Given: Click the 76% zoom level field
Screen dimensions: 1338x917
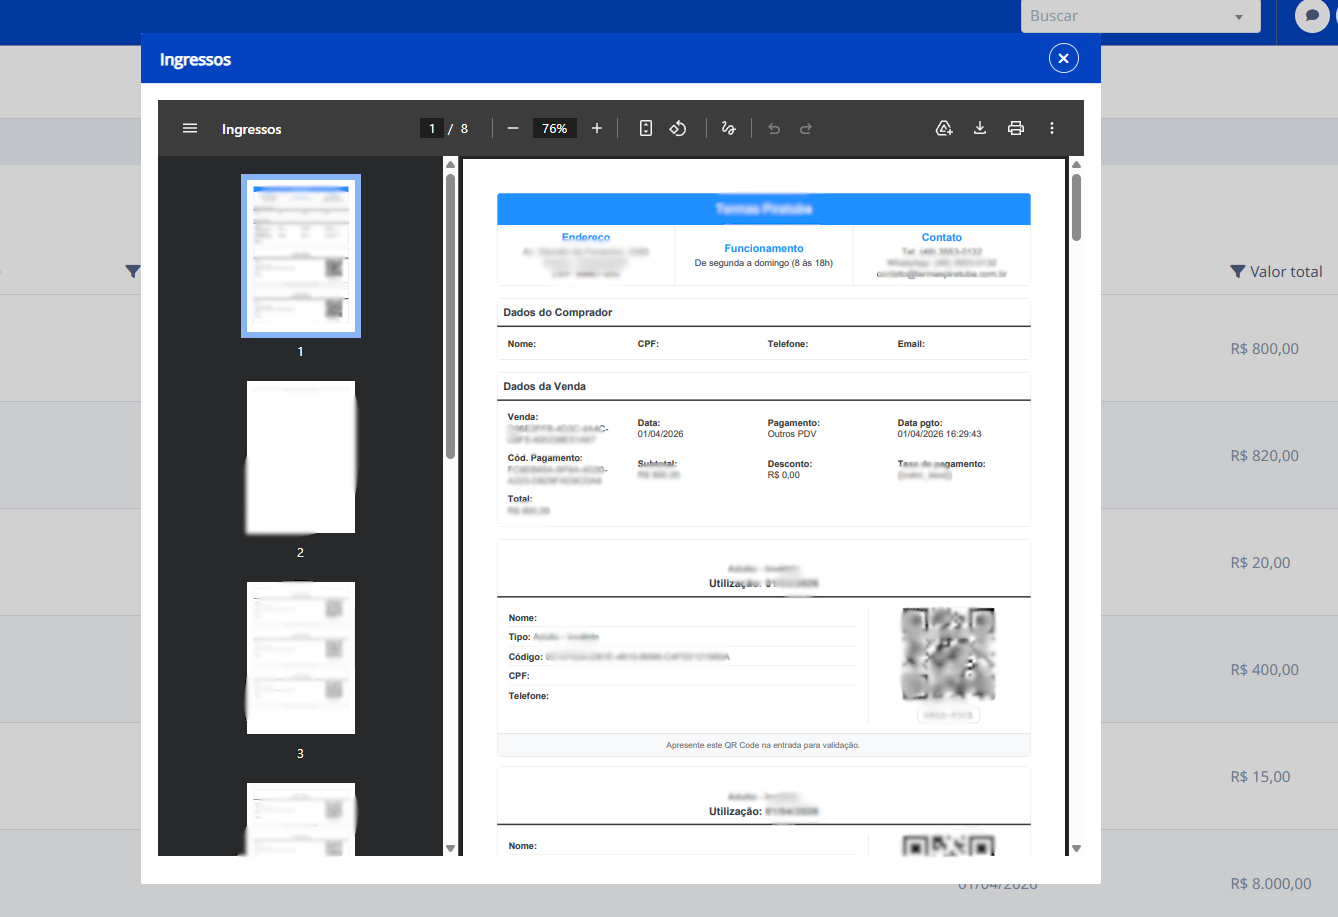Looking at the screenshot, I should (554, 128).
